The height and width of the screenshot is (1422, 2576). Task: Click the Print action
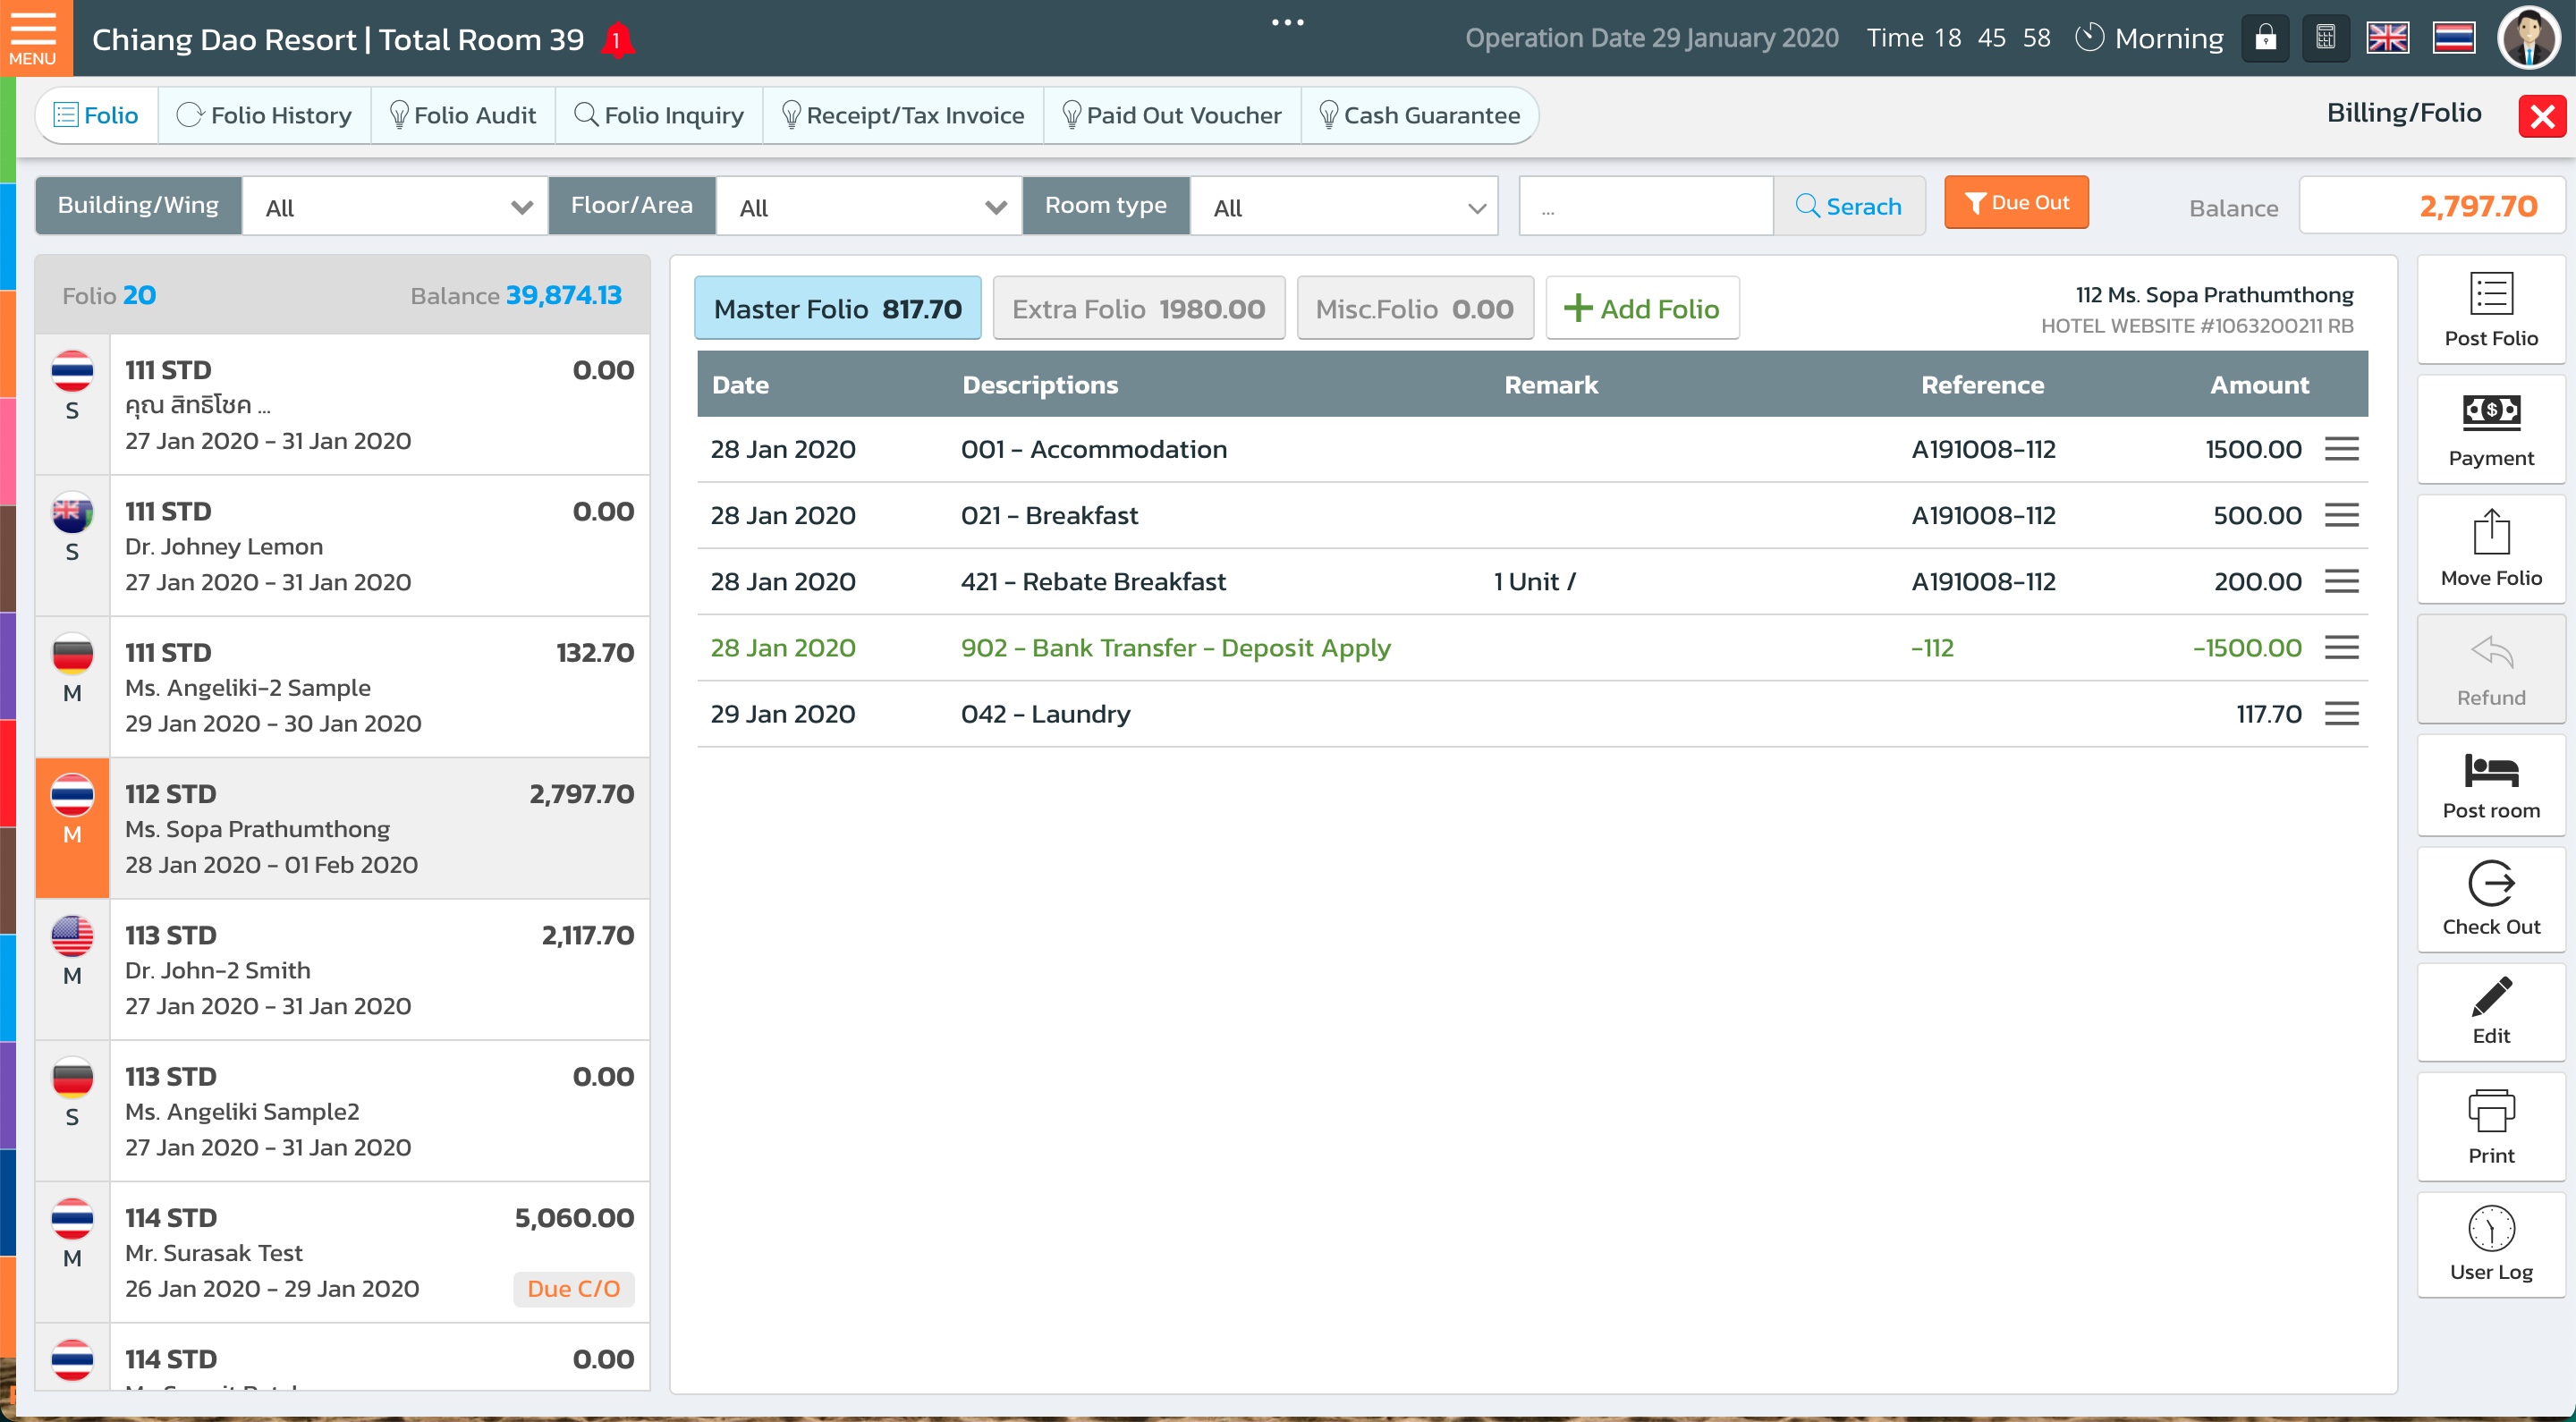click(x=2490, y=1127)
